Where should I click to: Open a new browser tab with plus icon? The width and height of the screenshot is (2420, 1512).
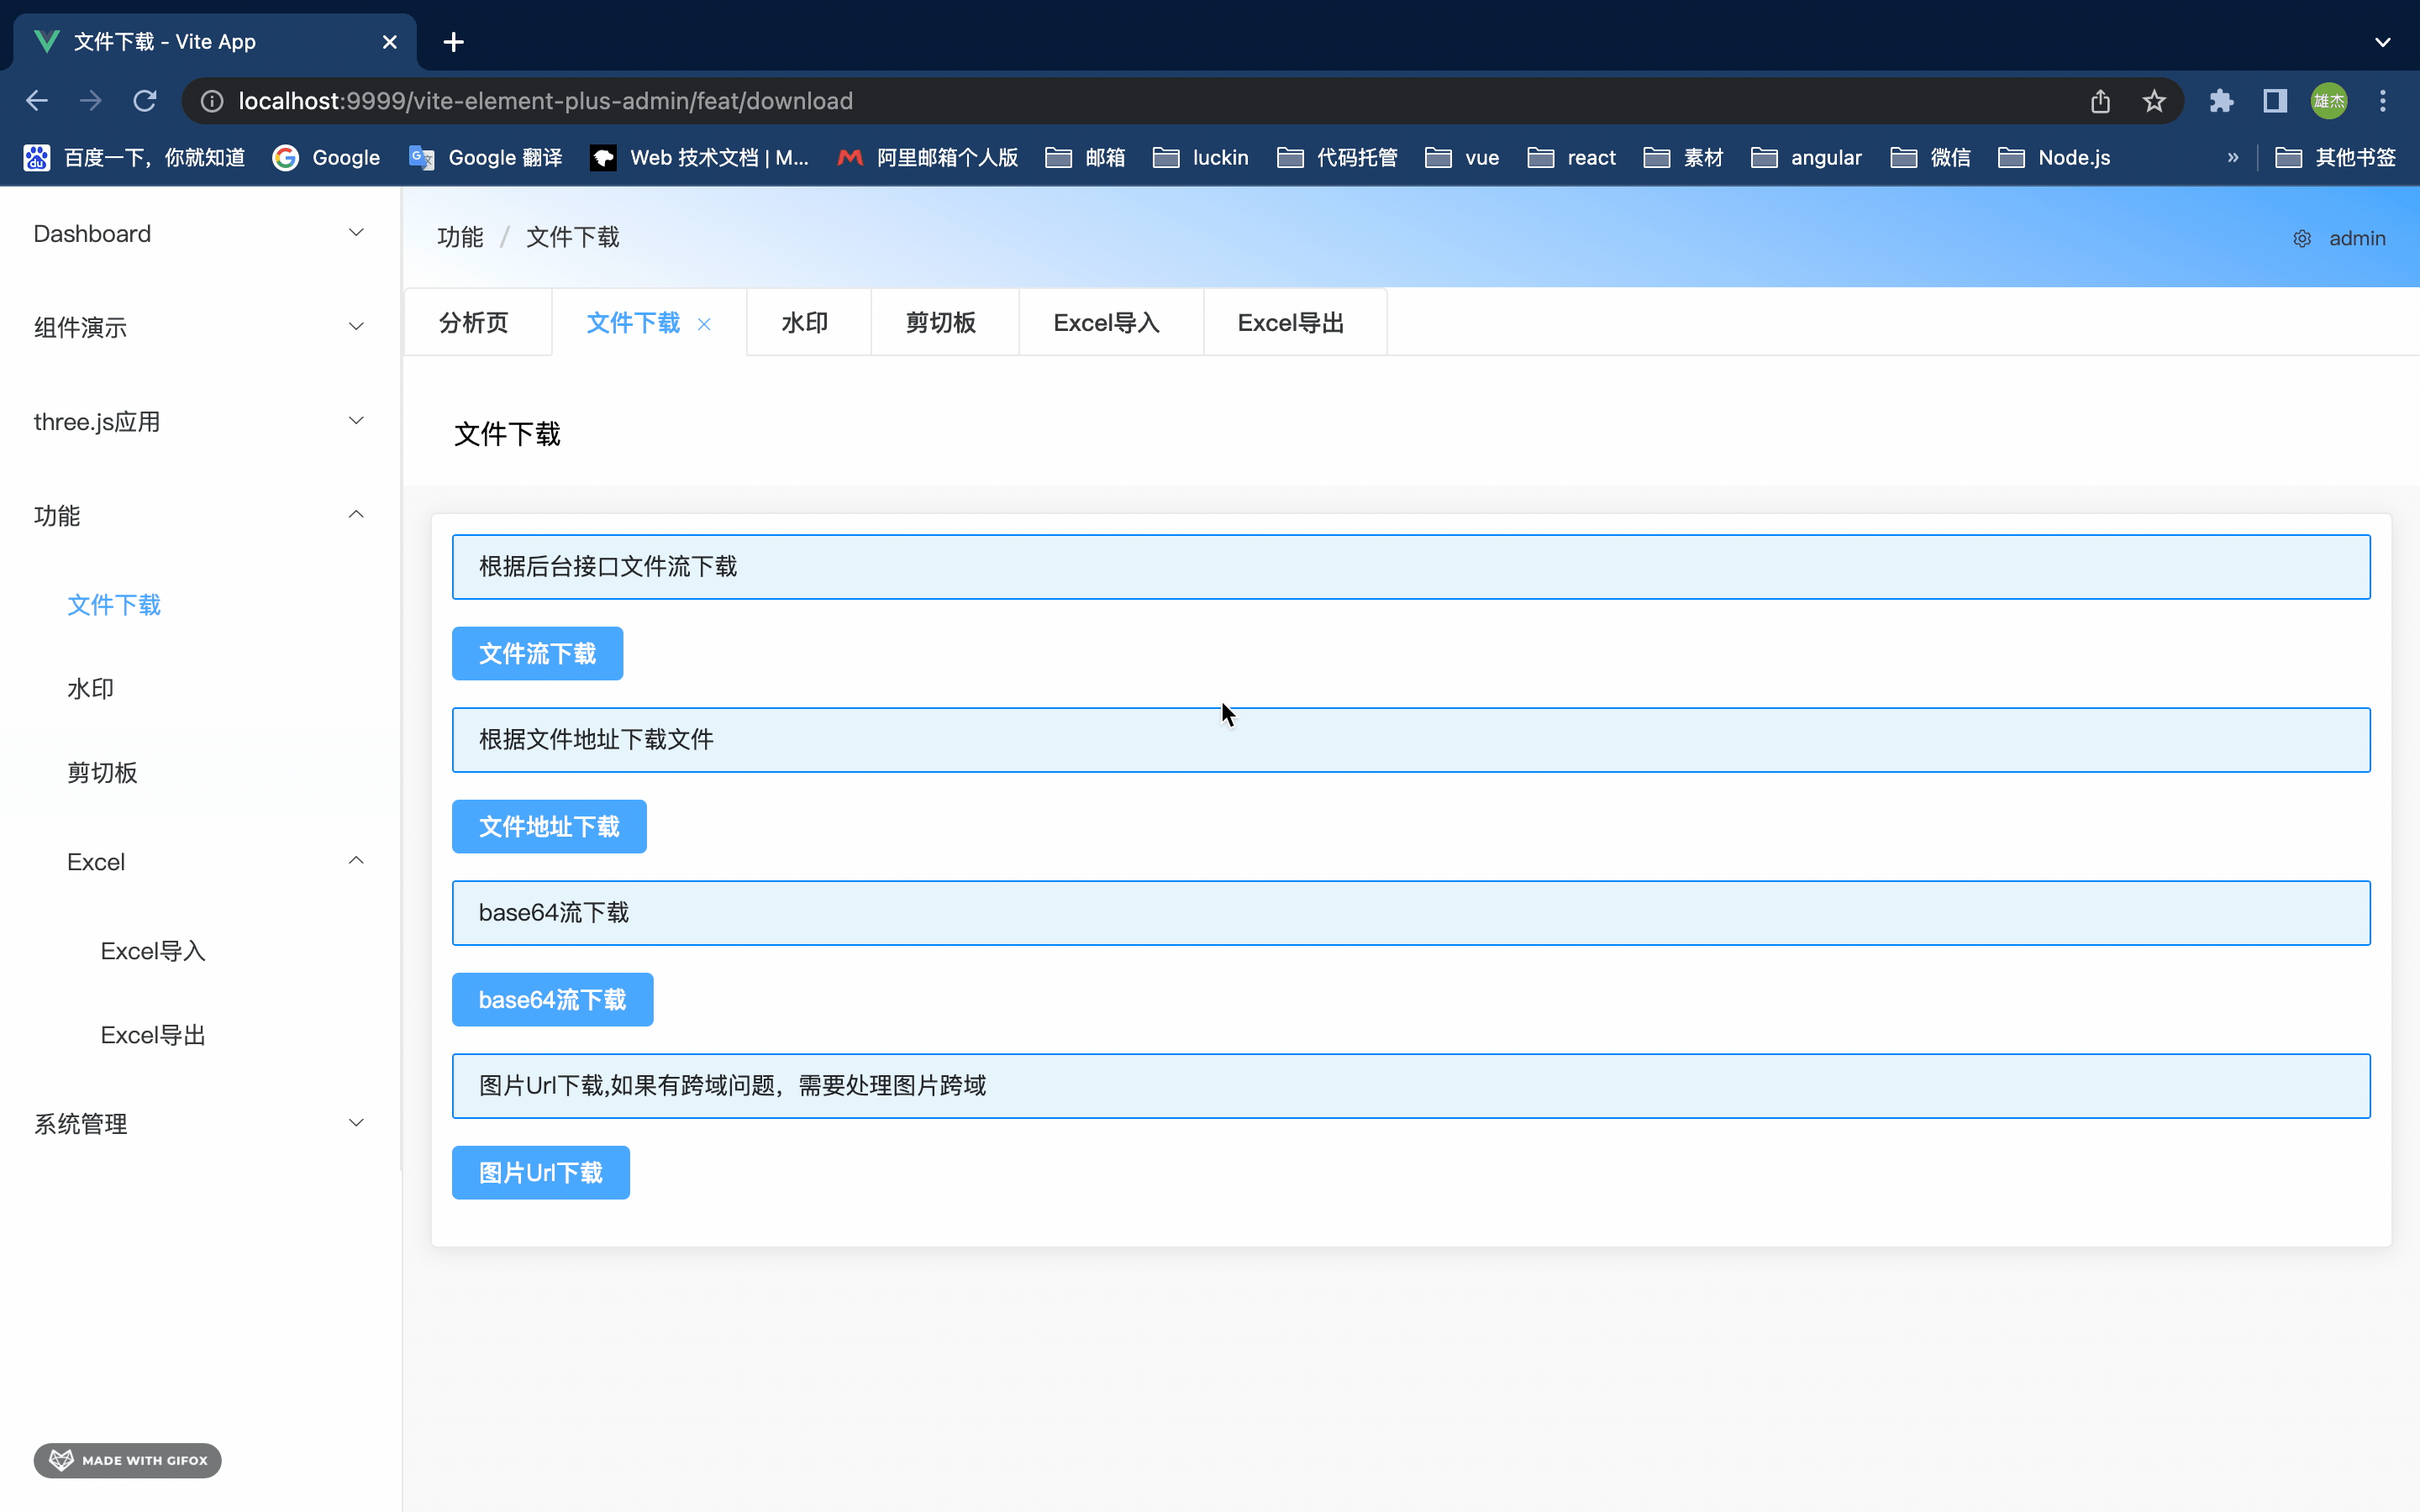(453, 42)
